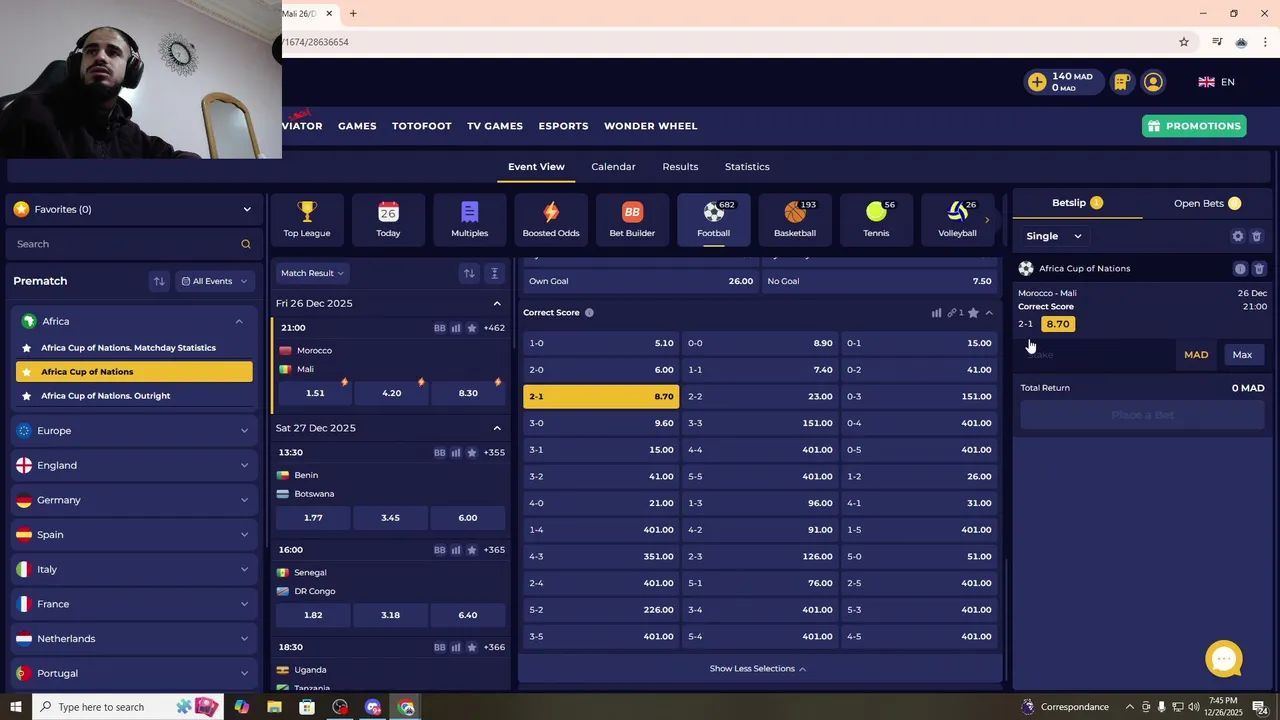
Task: Click the search magnifier icon in sidebar
Action: pyautogui.click(x=246, y=244)
